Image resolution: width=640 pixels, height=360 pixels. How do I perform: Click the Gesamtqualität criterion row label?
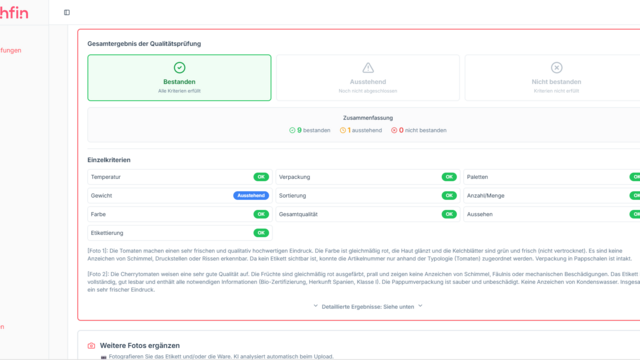(298, 214)
